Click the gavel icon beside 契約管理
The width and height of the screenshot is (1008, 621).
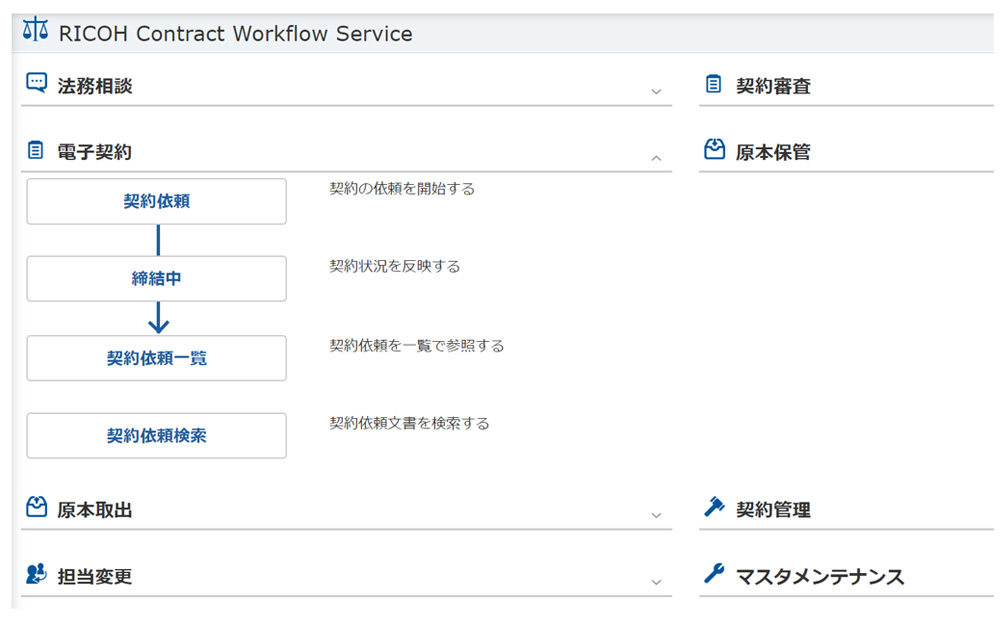pyautogui.click(x=713, y=508)
